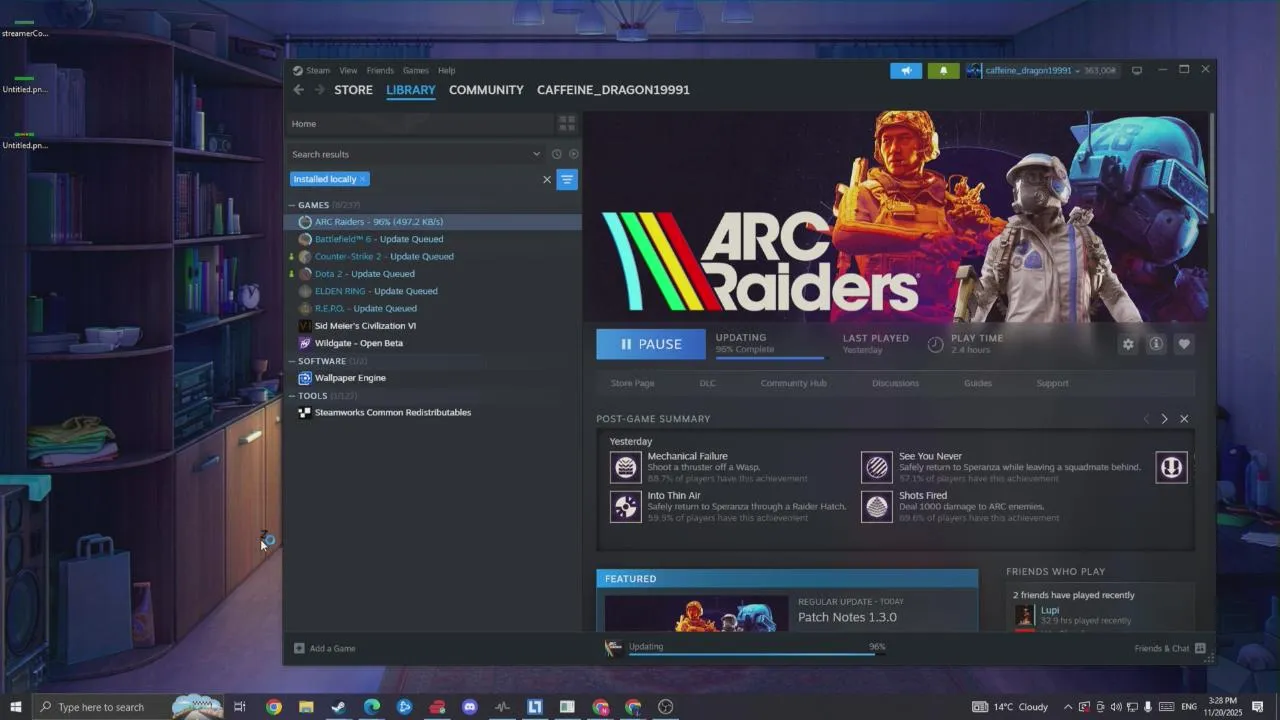Open the Discussions link
1280x720 pixels.
pos(895,383)
